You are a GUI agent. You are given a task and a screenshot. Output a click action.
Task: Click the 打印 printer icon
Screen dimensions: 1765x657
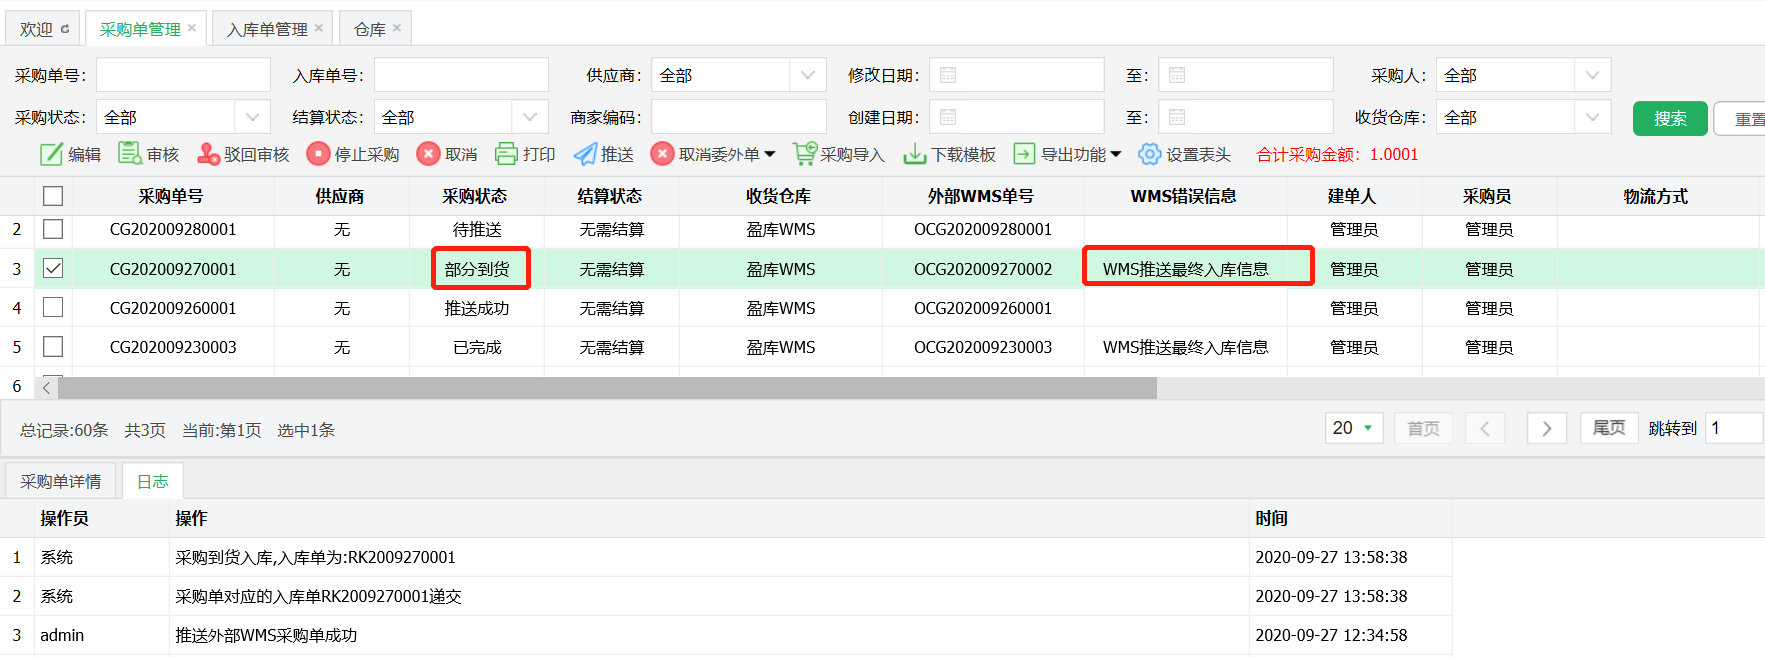(506, 154)
